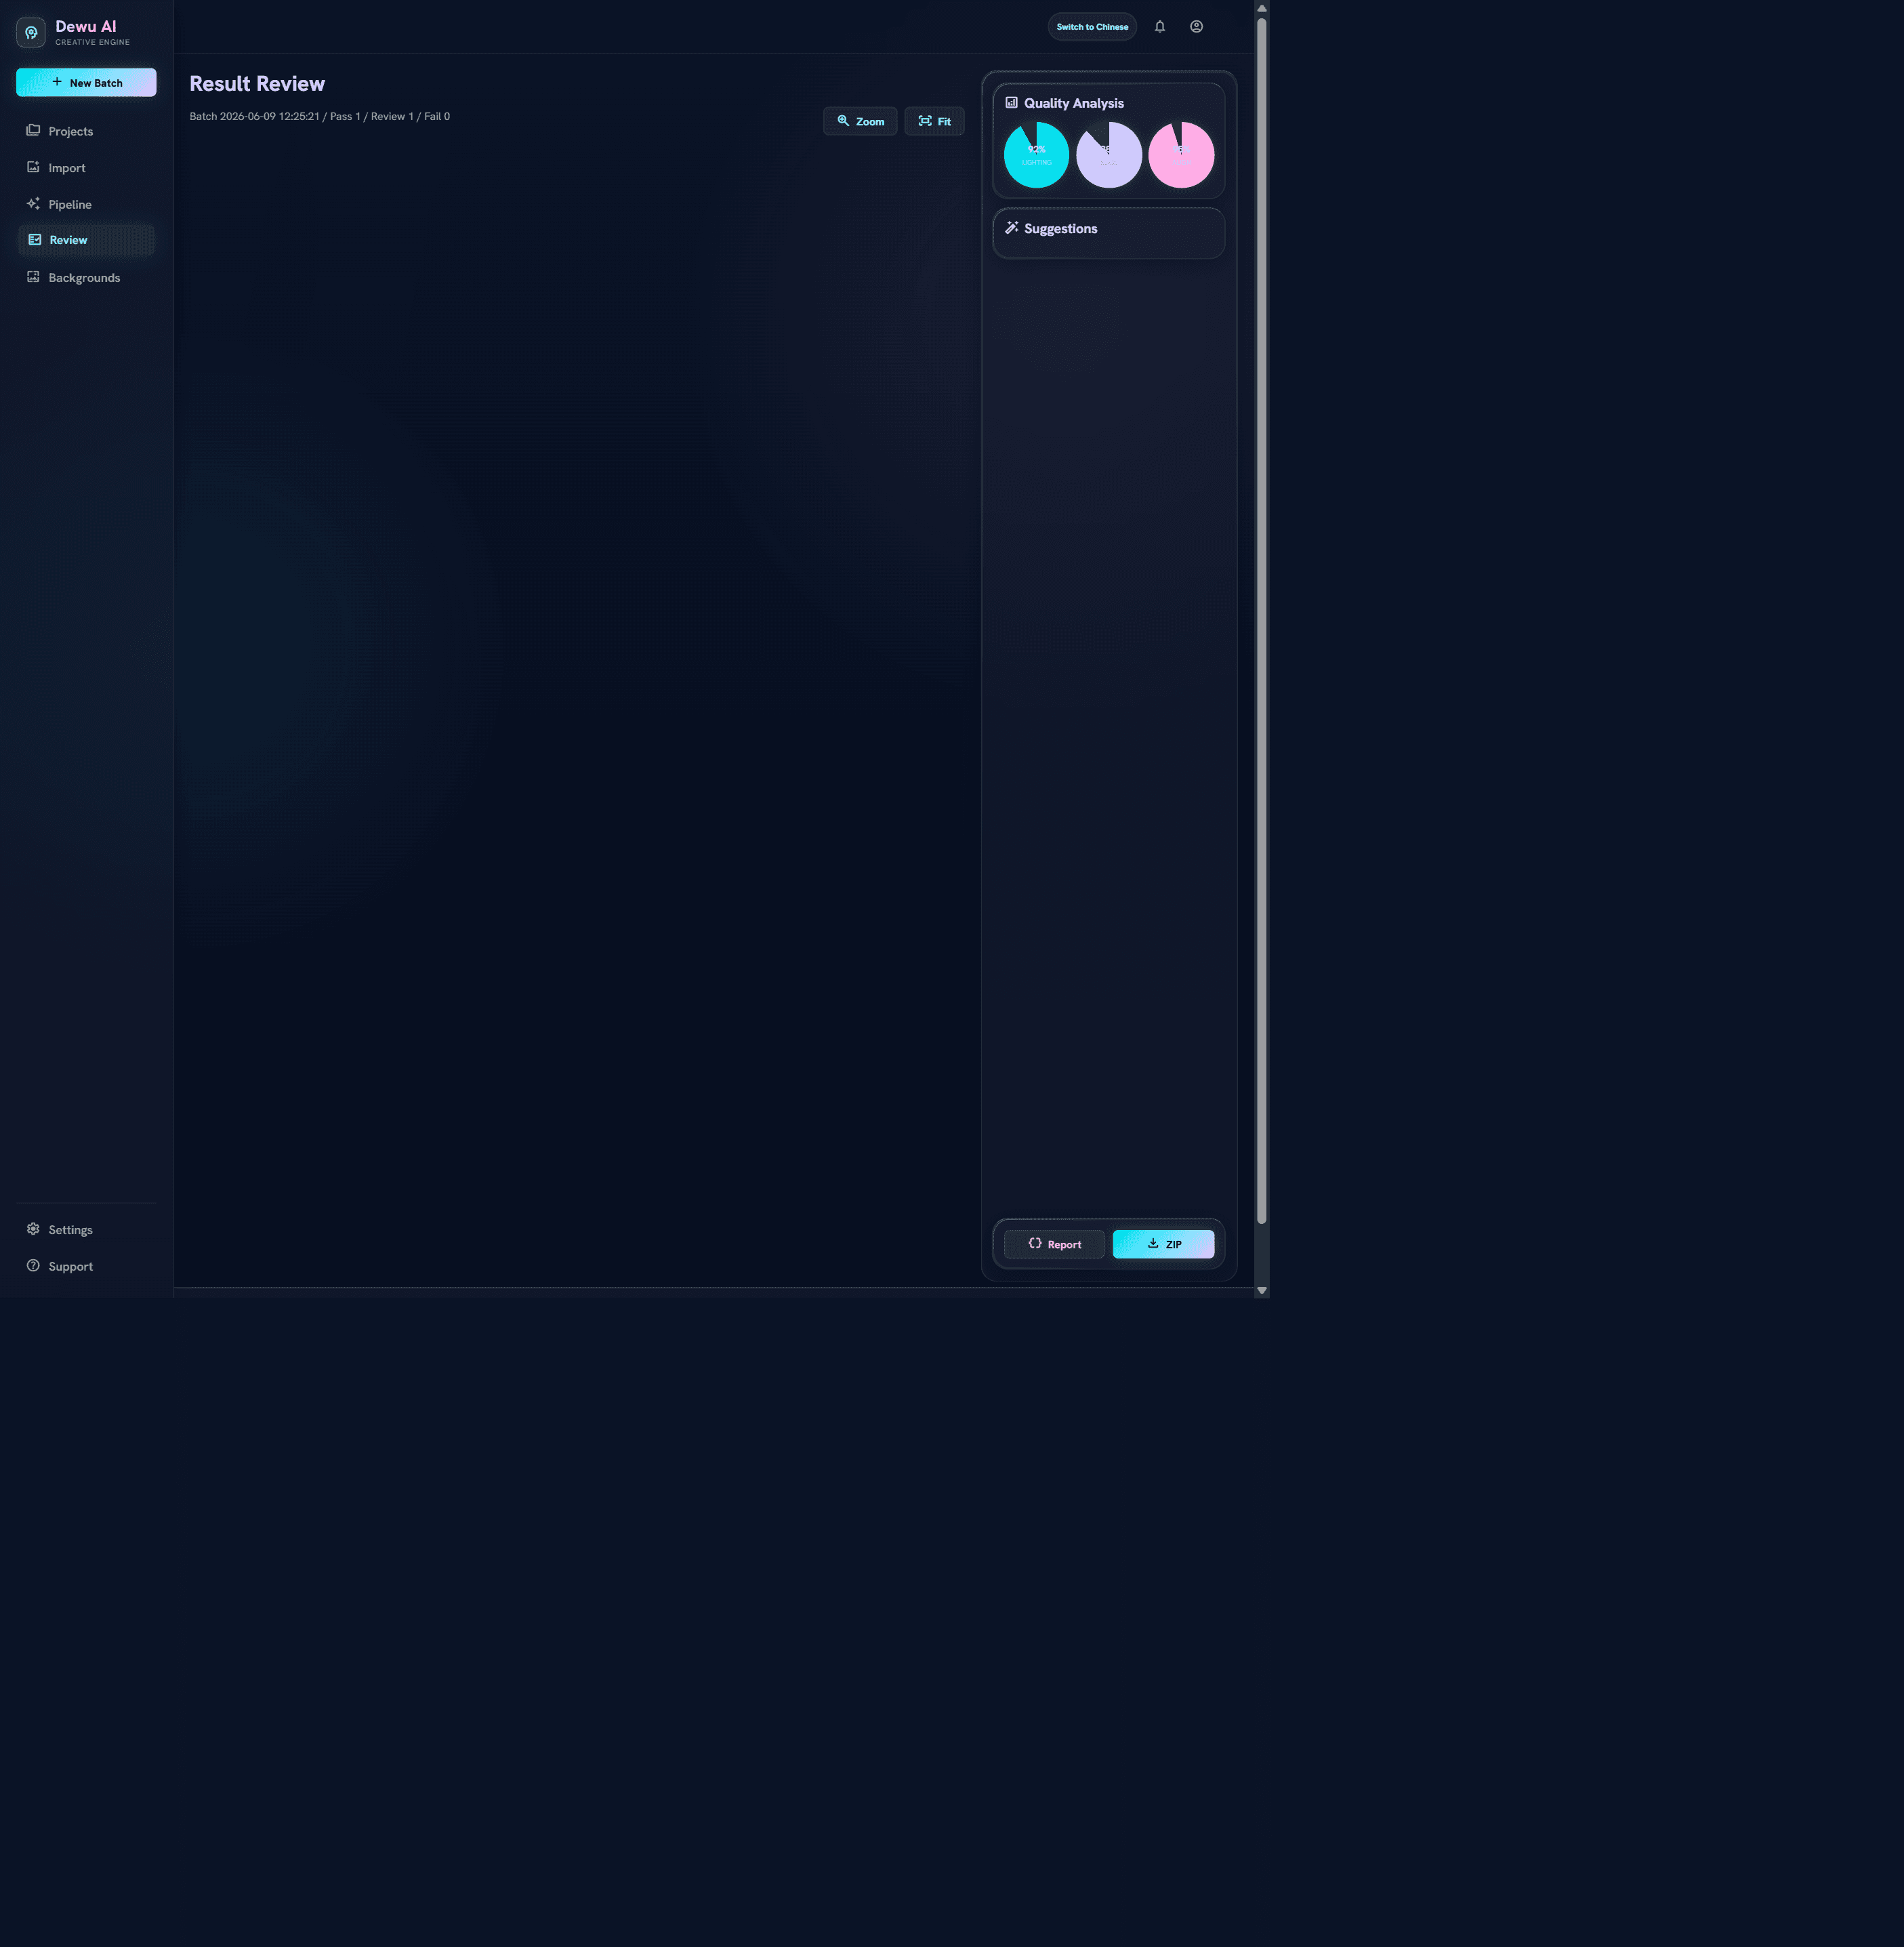The height and width of the screenshot is (1947, 1904).
Task: Select the Review sidebar item
Action: point(86,240)
